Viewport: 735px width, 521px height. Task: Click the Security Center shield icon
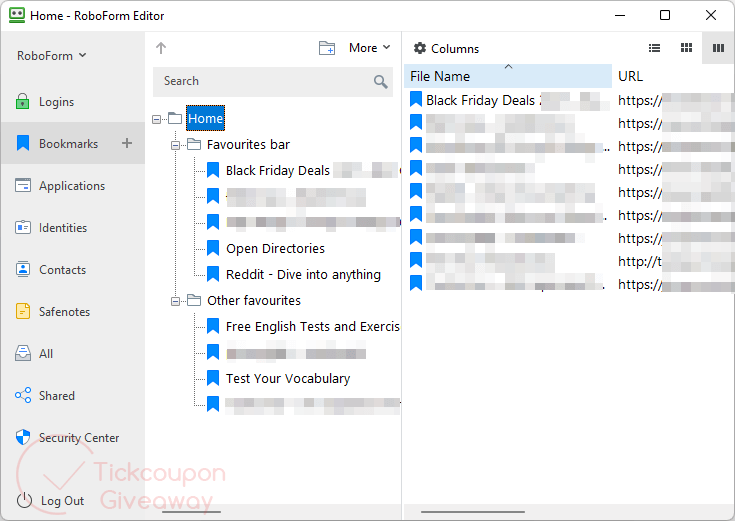click(x=23, y=437)
